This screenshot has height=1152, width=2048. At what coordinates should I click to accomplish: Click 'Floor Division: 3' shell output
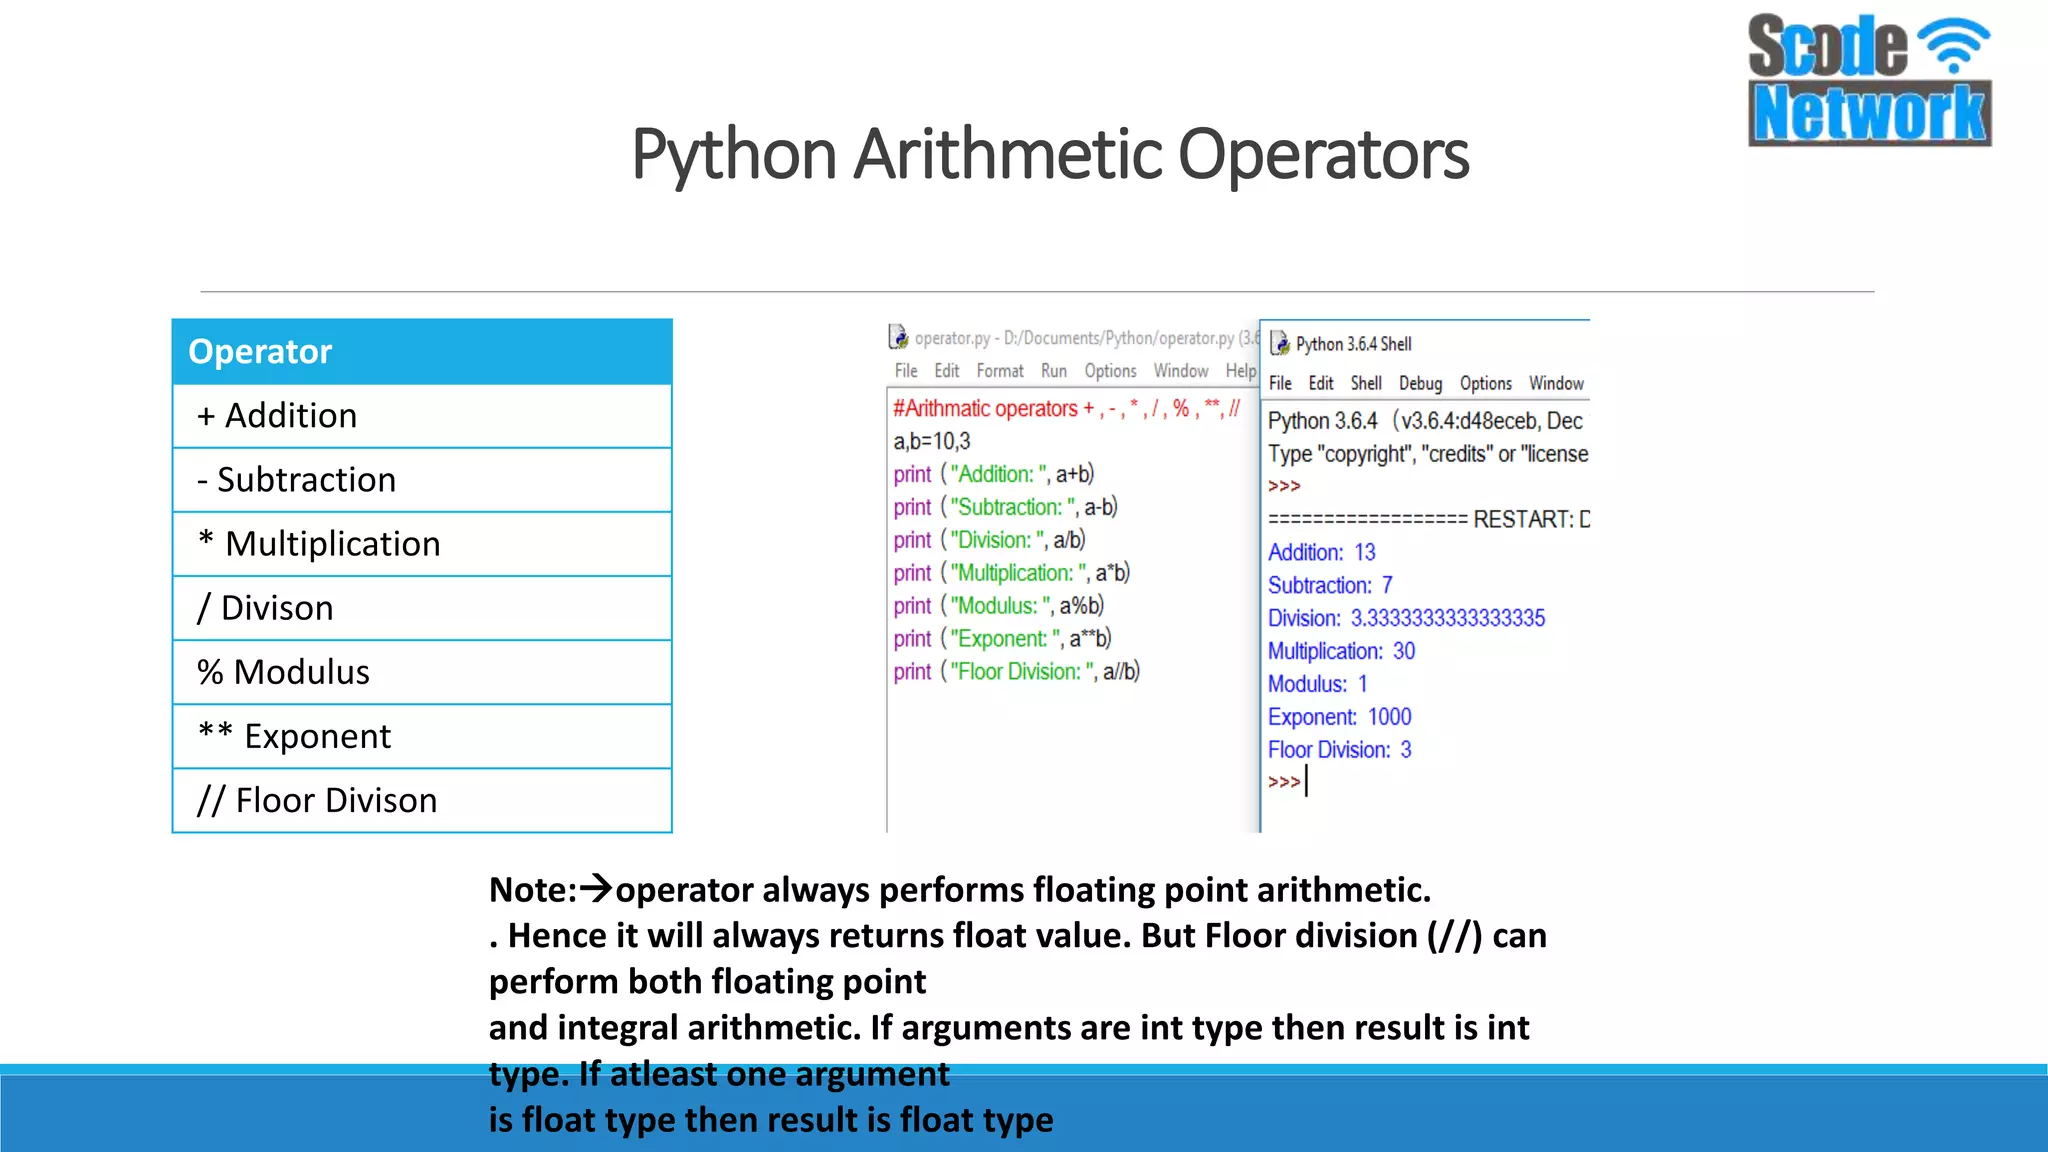[x=1339, y=750]
